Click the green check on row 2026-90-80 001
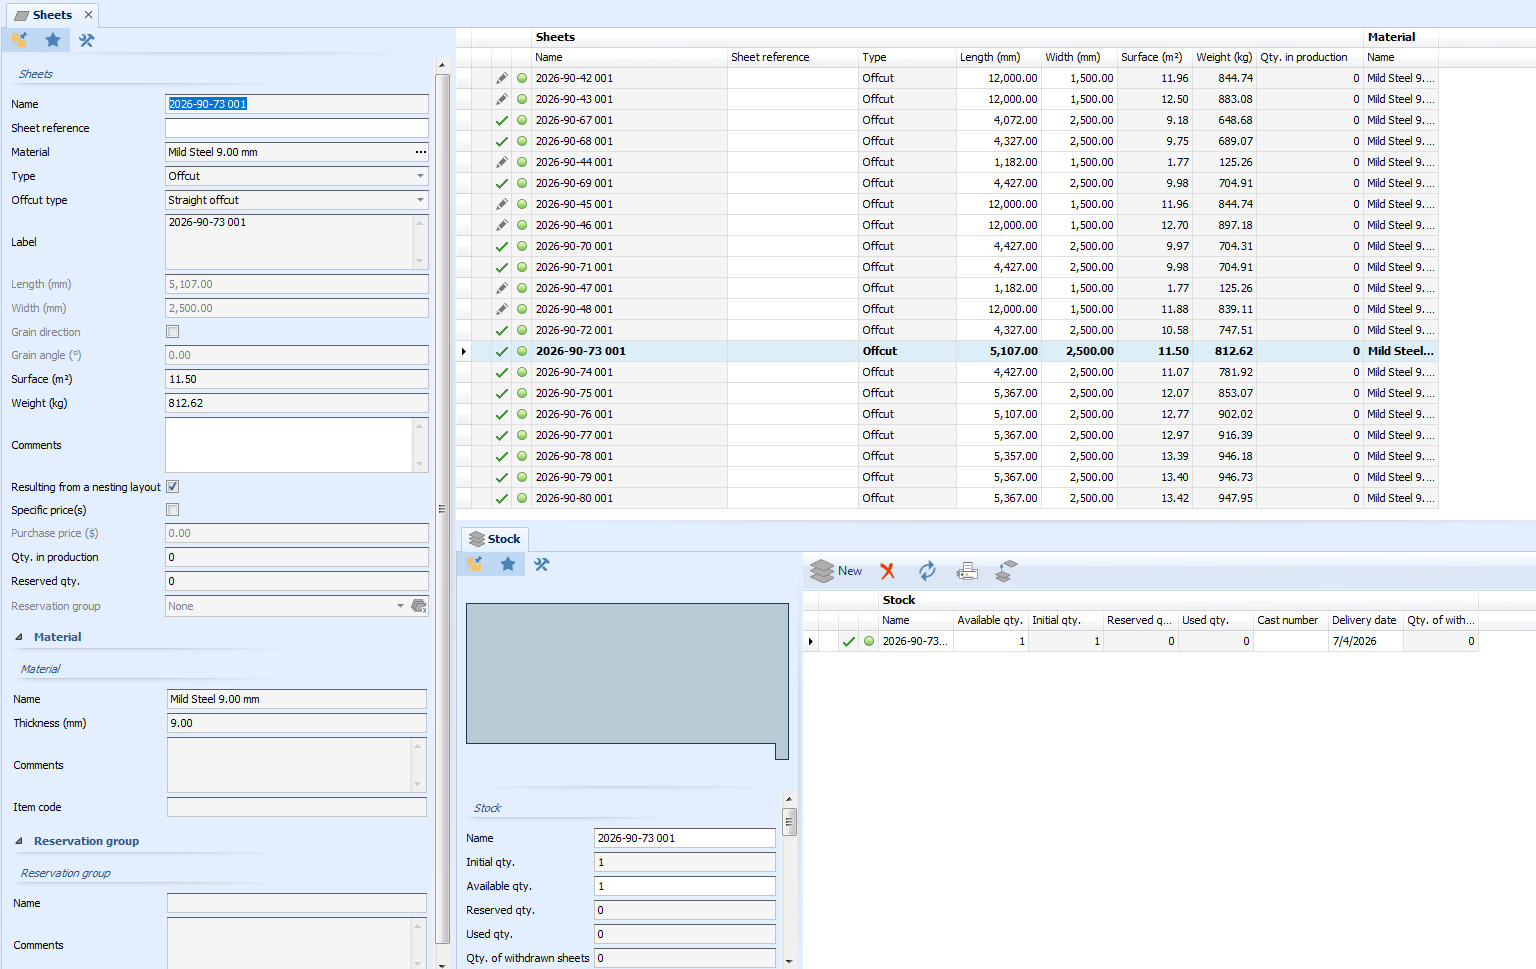 click(x=502, y=498)
